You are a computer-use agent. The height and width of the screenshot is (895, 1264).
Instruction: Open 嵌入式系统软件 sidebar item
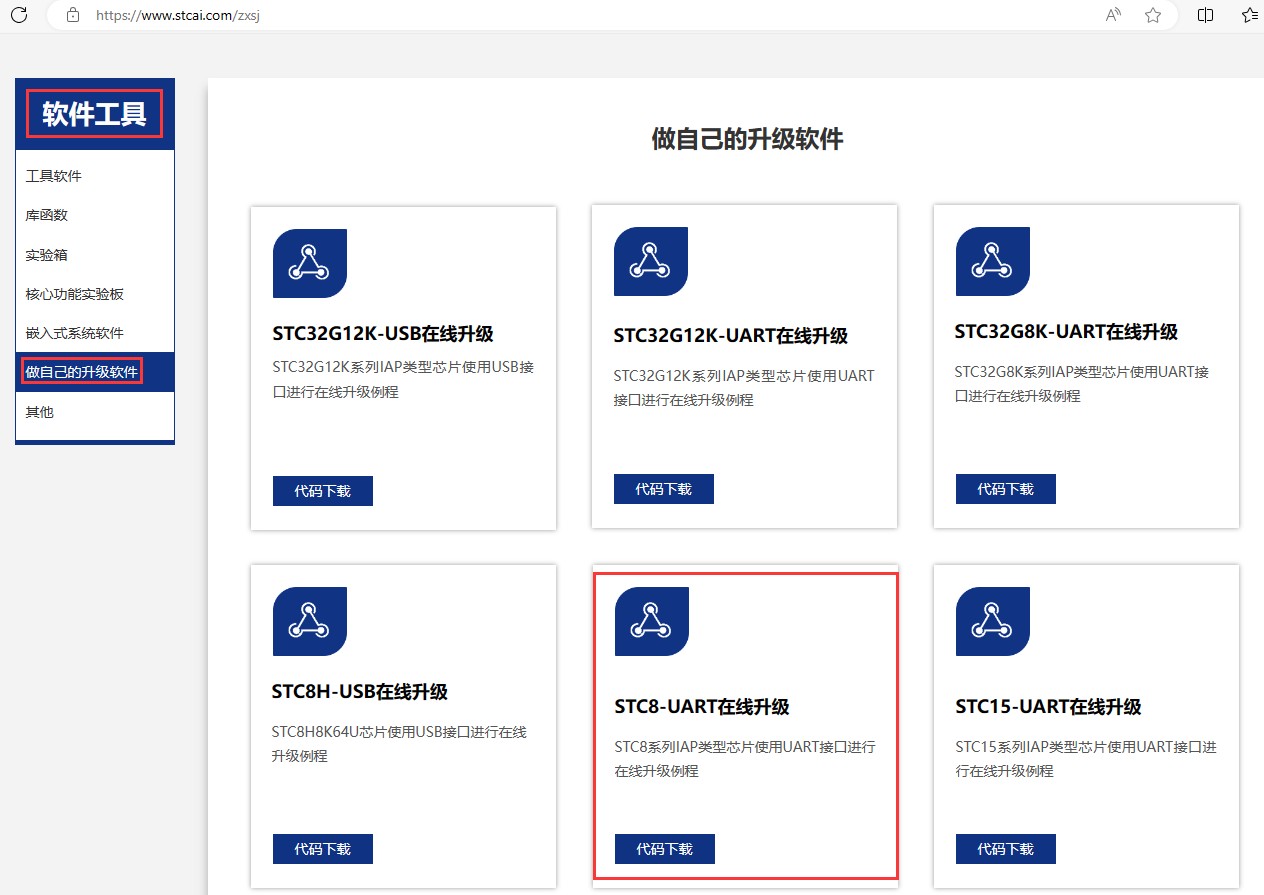pyautogui.click(x=75, y=333)
